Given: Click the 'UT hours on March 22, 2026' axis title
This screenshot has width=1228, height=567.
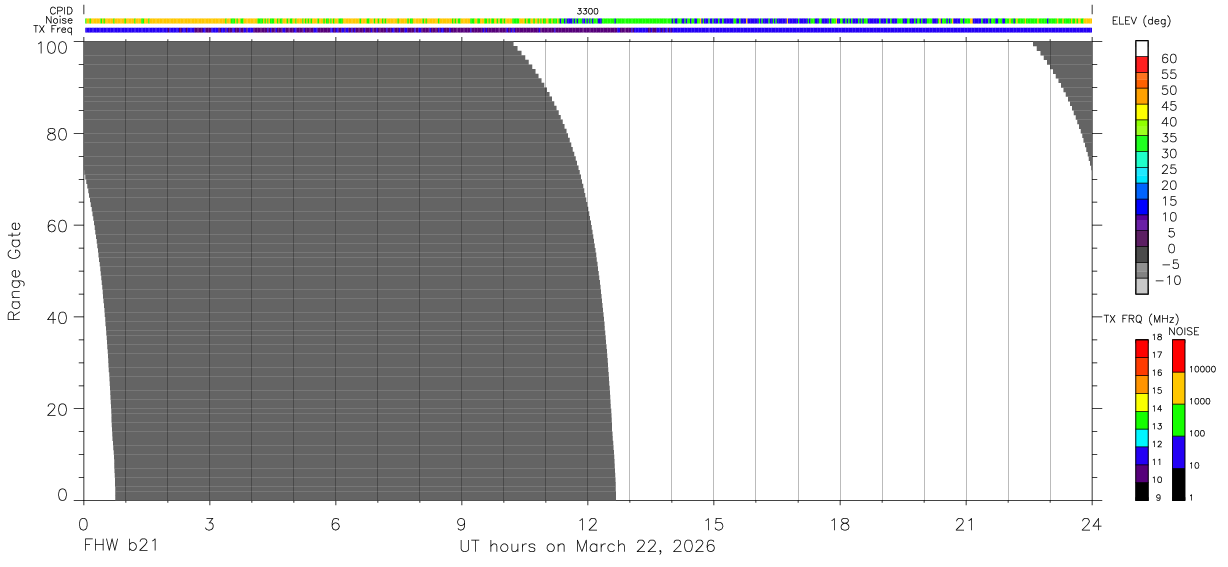Looking at the screenshot, I should [x=587, y=547].
